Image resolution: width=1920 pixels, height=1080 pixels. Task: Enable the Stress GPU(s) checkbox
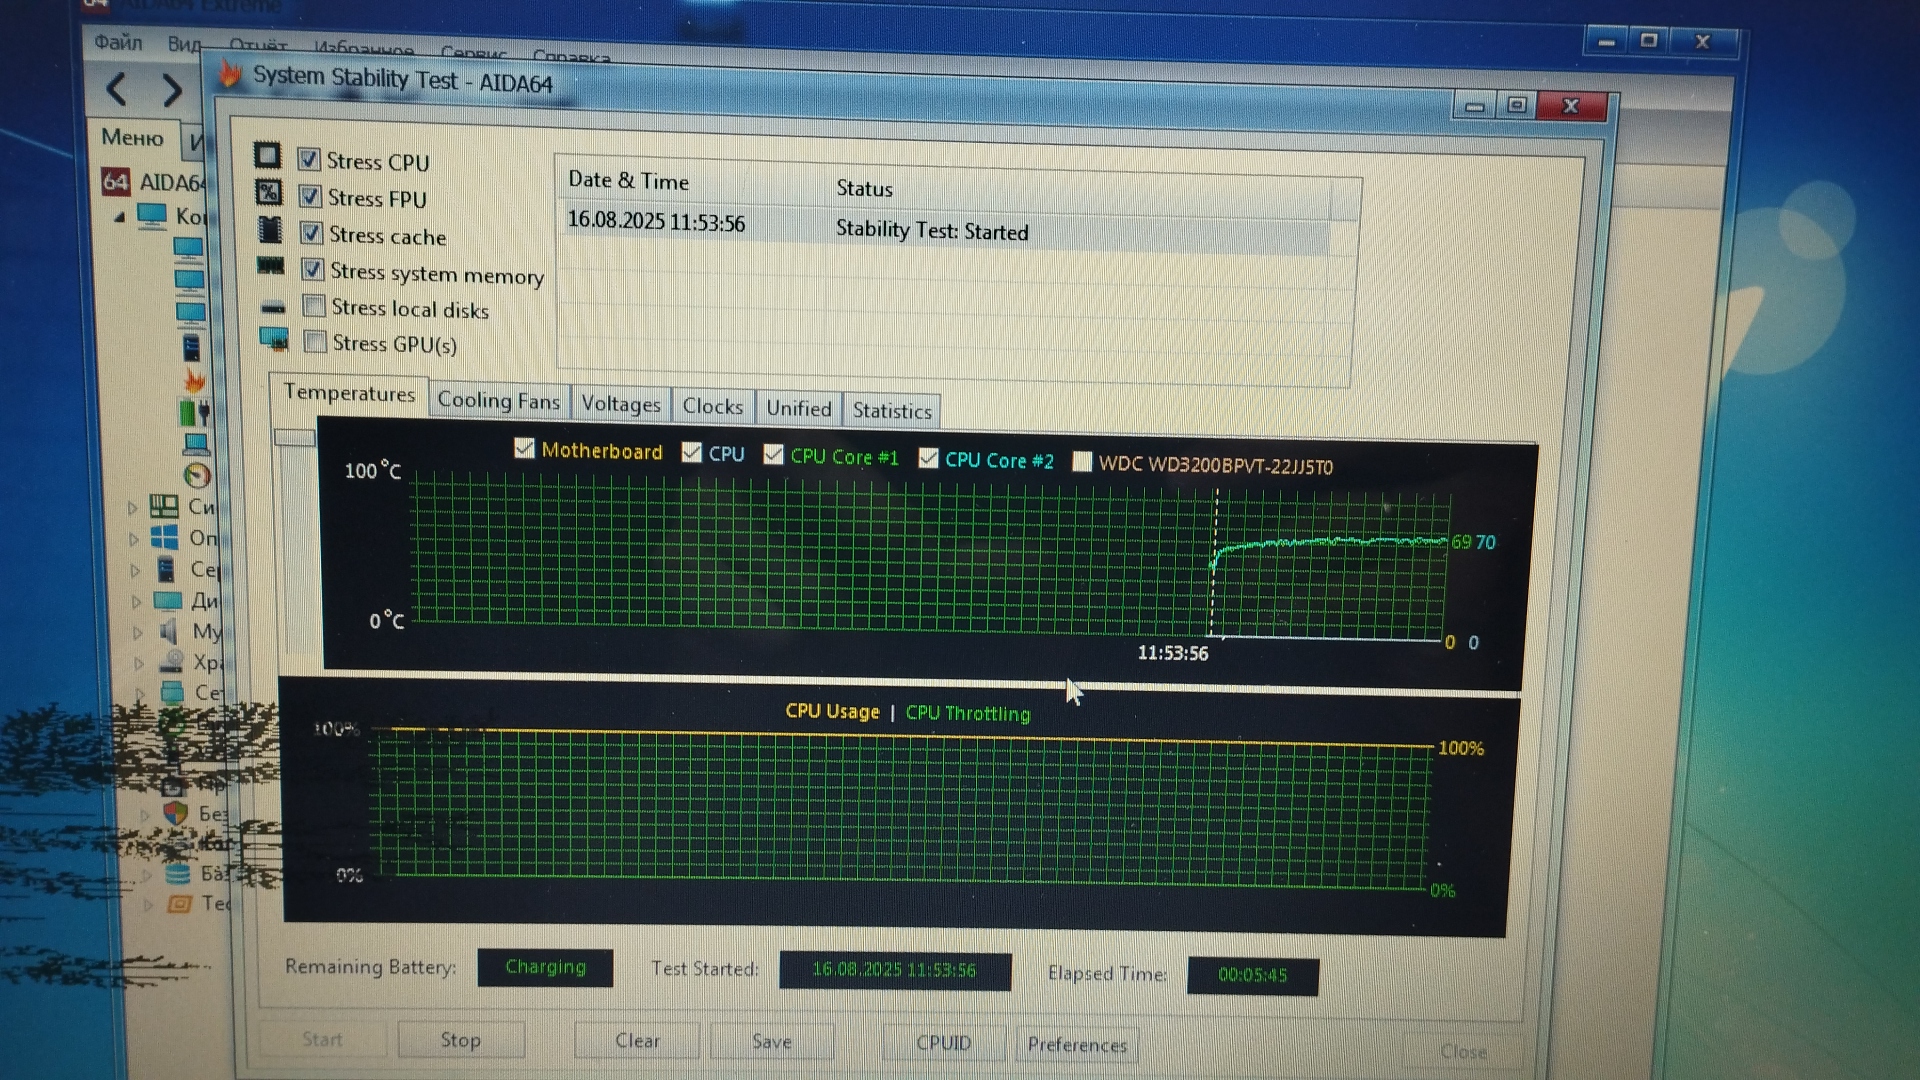(x=315, y=342)
